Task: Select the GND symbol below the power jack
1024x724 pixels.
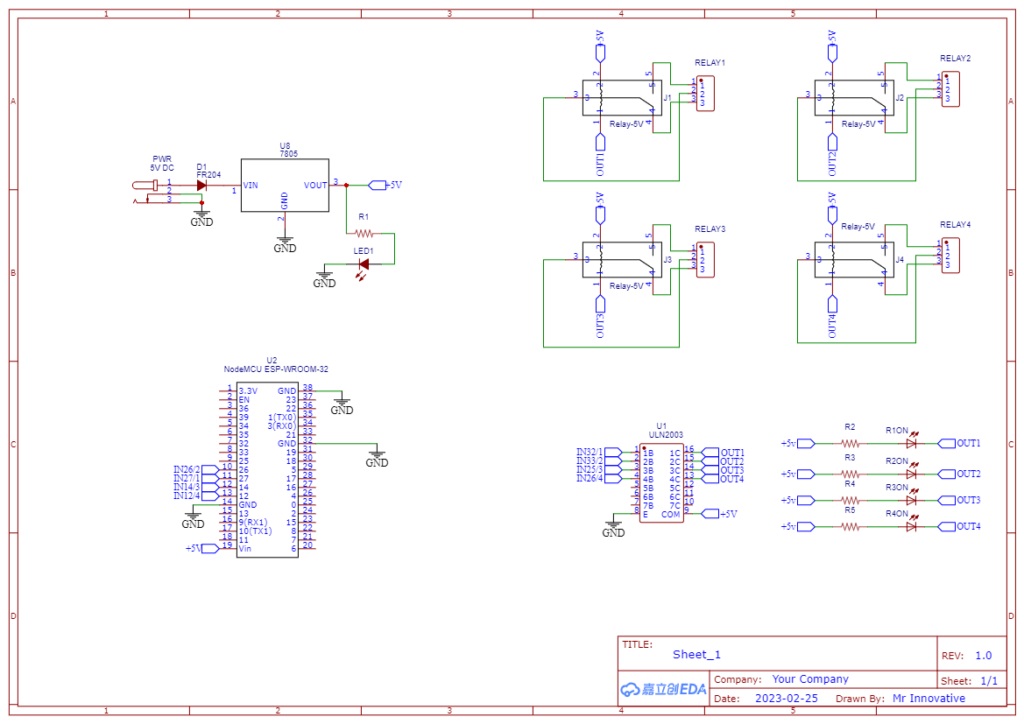Action: point(202,218)
